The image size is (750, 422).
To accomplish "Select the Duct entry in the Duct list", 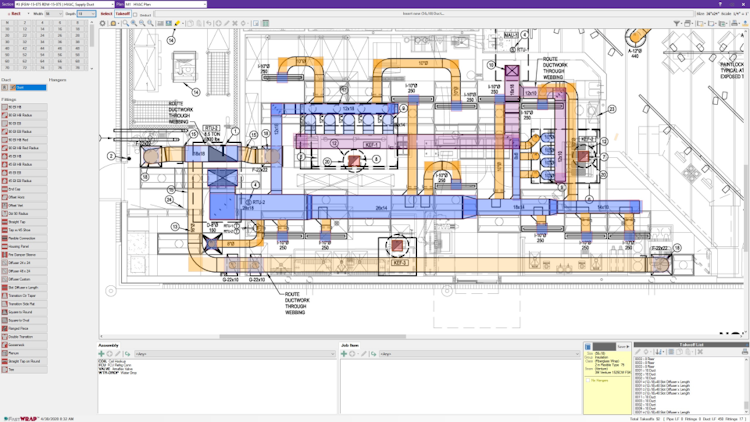I will 28,88.
